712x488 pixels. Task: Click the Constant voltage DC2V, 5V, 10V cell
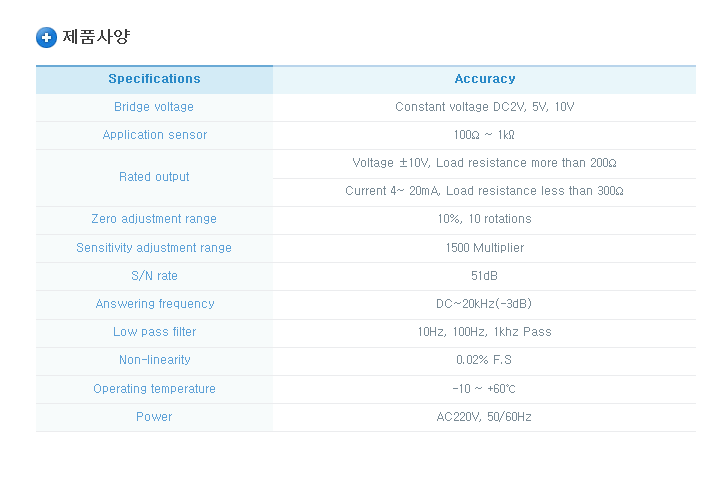(x=485, y=107)
